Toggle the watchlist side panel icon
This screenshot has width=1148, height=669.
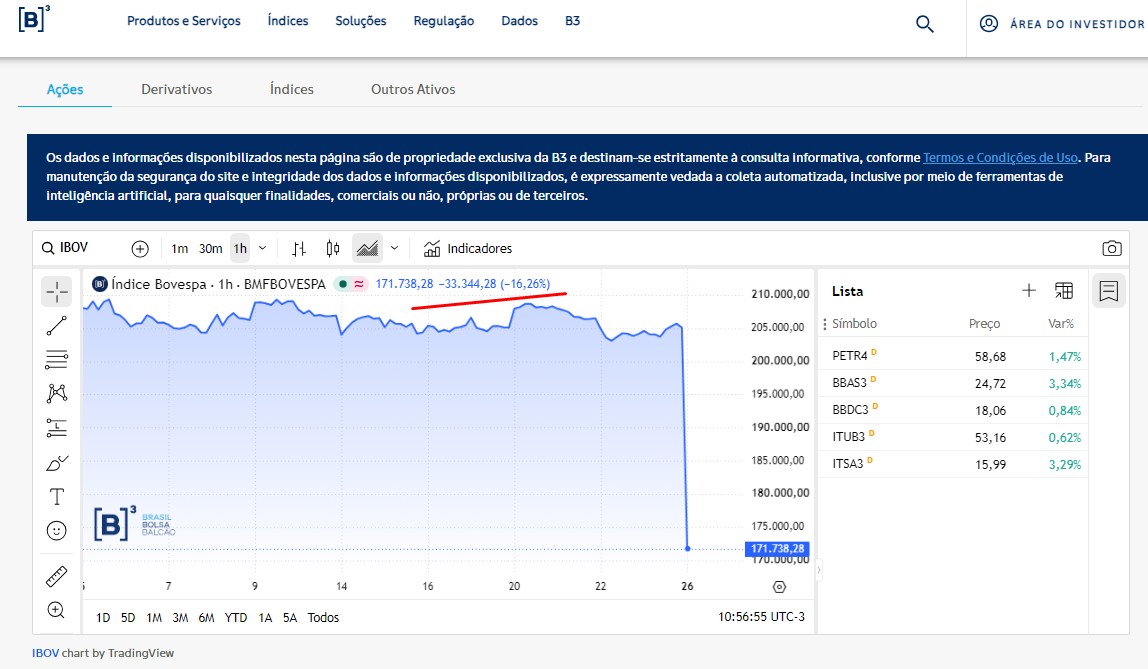pyautogui.click(x=1108, y=291)
